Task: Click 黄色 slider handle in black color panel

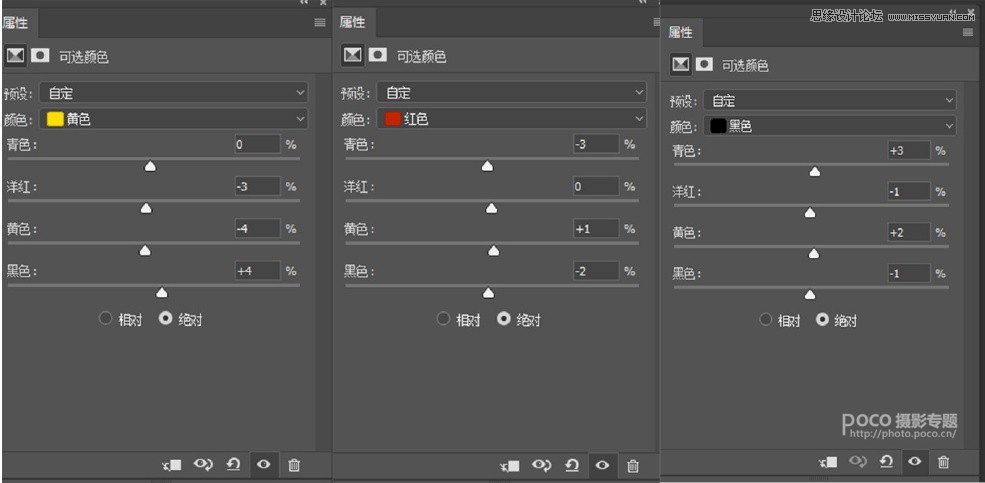Action: tap(814, 254)
